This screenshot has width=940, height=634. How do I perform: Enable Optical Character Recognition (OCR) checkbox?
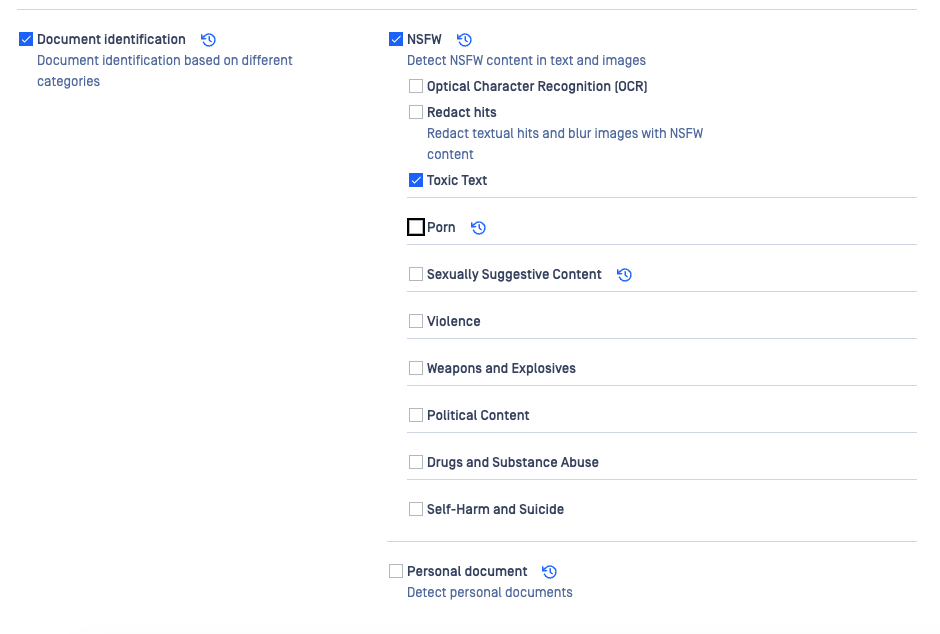click(416, 87)
